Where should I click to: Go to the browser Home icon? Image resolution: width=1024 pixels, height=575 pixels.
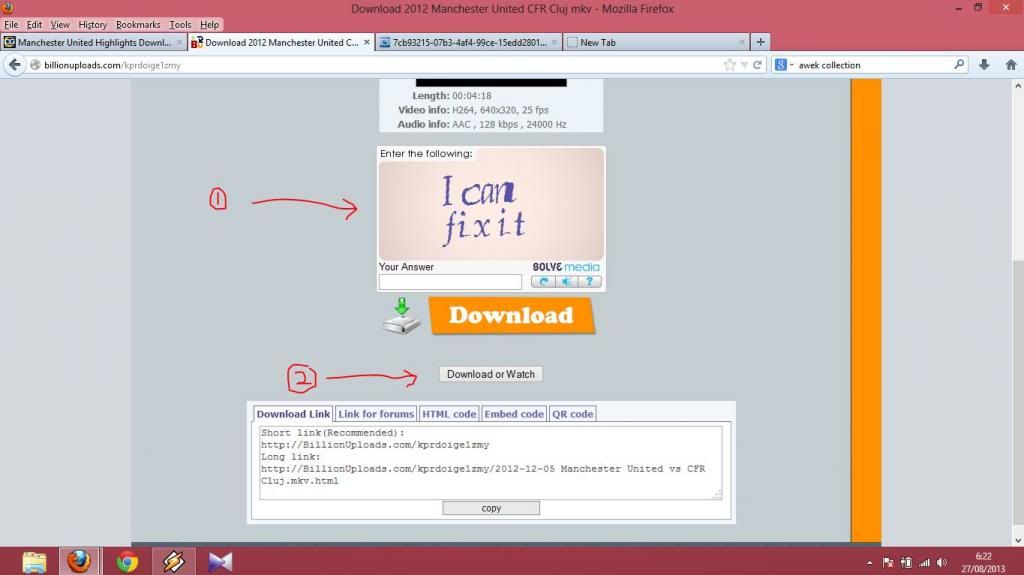pos(1011,65)
